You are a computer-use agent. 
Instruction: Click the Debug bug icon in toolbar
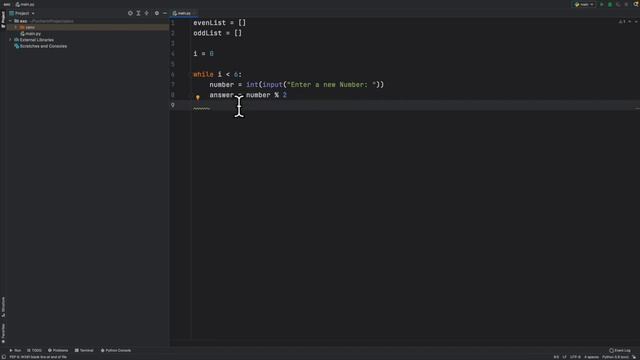coord(610,4)
